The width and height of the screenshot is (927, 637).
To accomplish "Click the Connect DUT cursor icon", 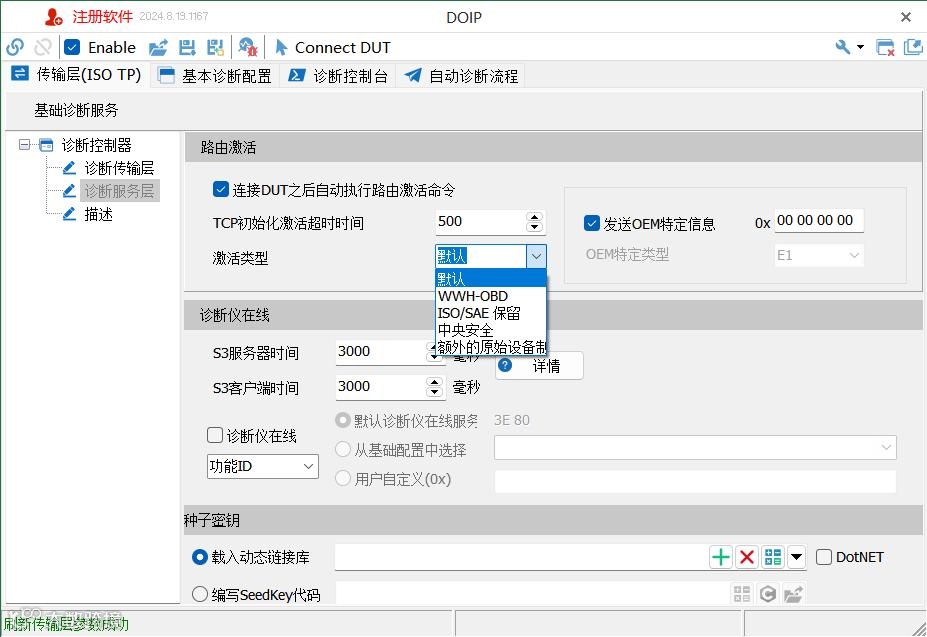I will 281,47.
